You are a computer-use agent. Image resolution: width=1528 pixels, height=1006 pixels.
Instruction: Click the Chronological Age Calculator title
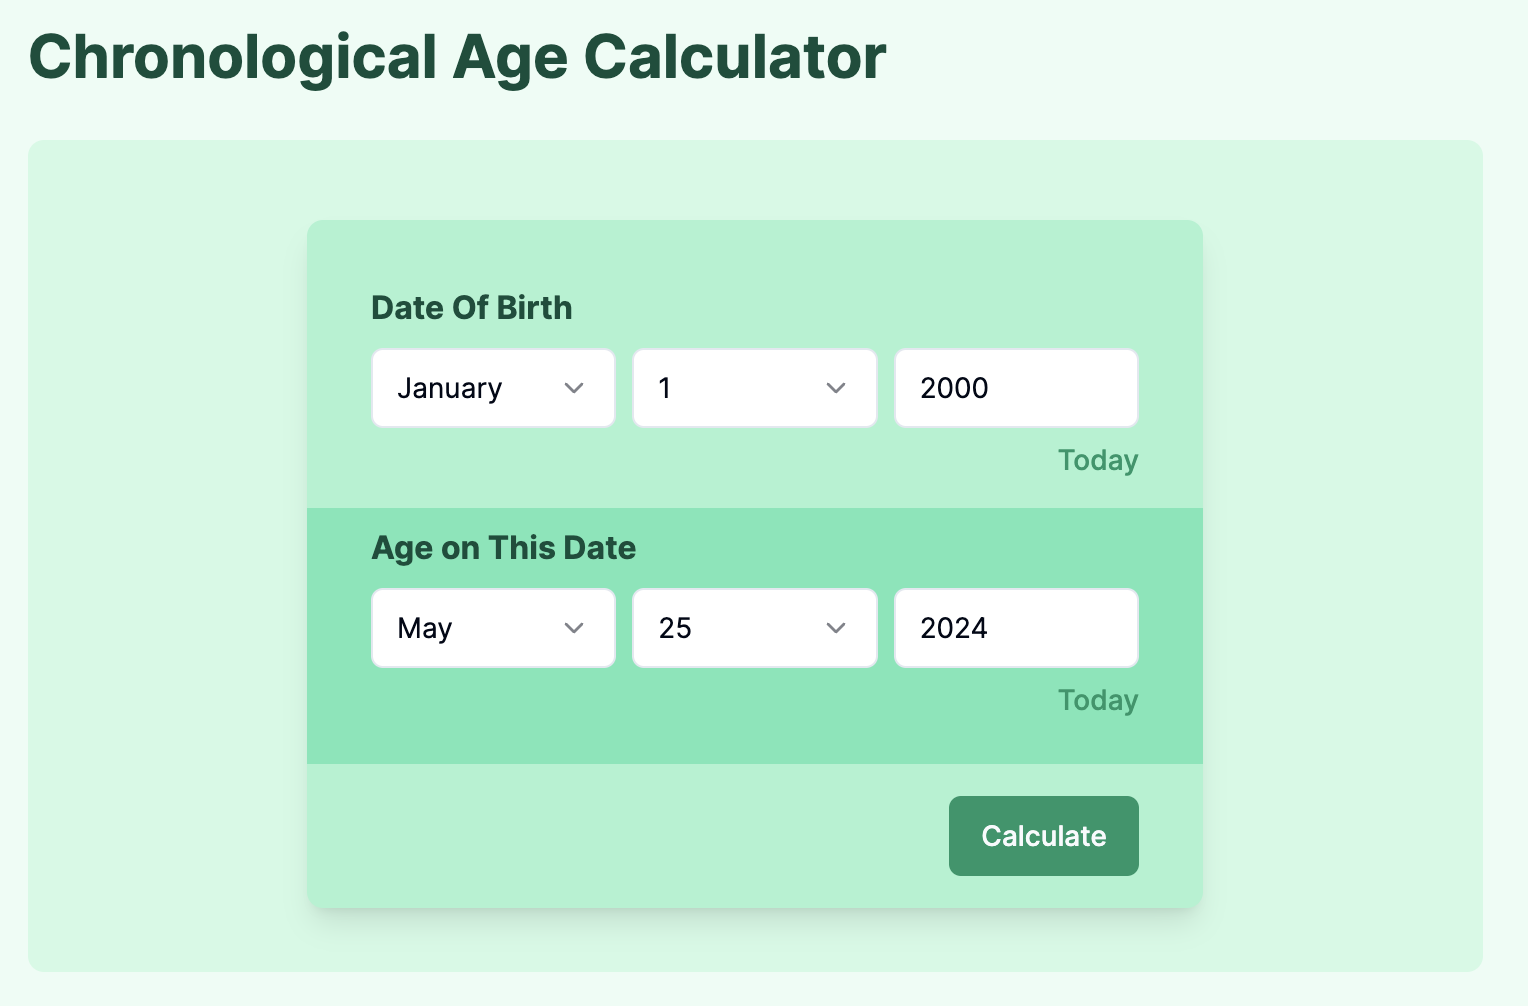click(x=457, y=57)
